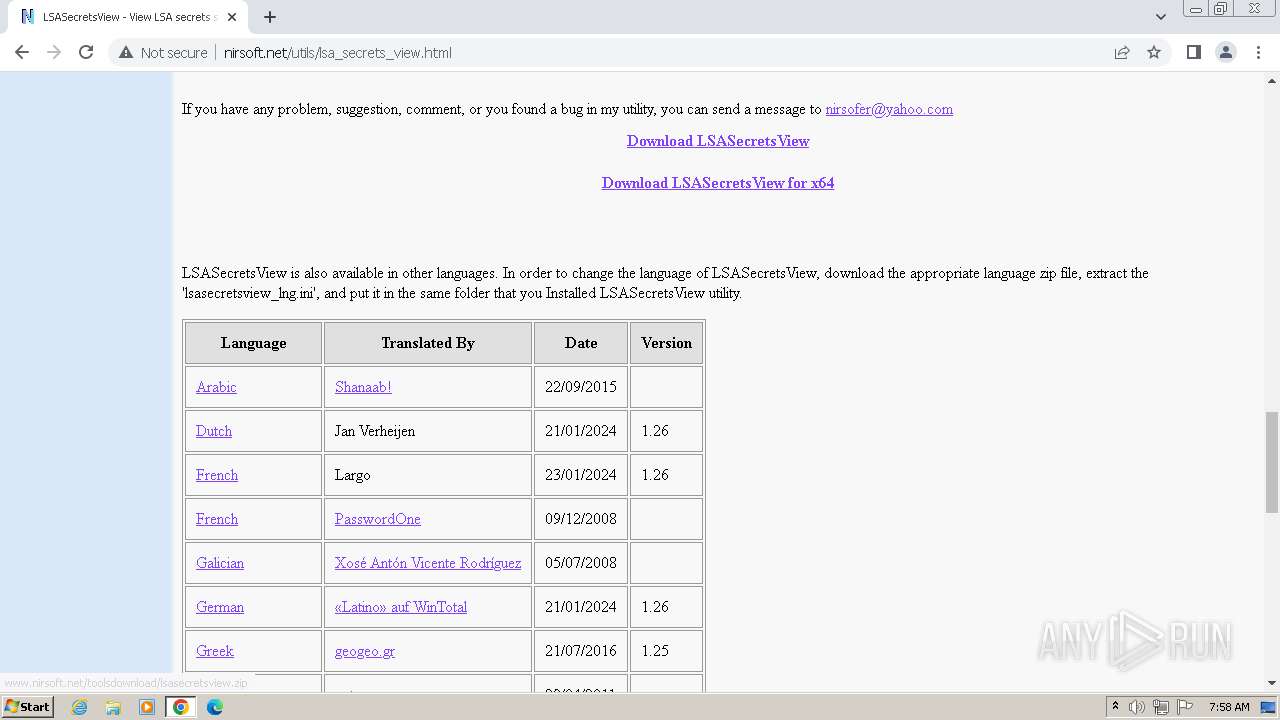Visit Xosé Antón Vicente Rodríguez link

(428, 563)
